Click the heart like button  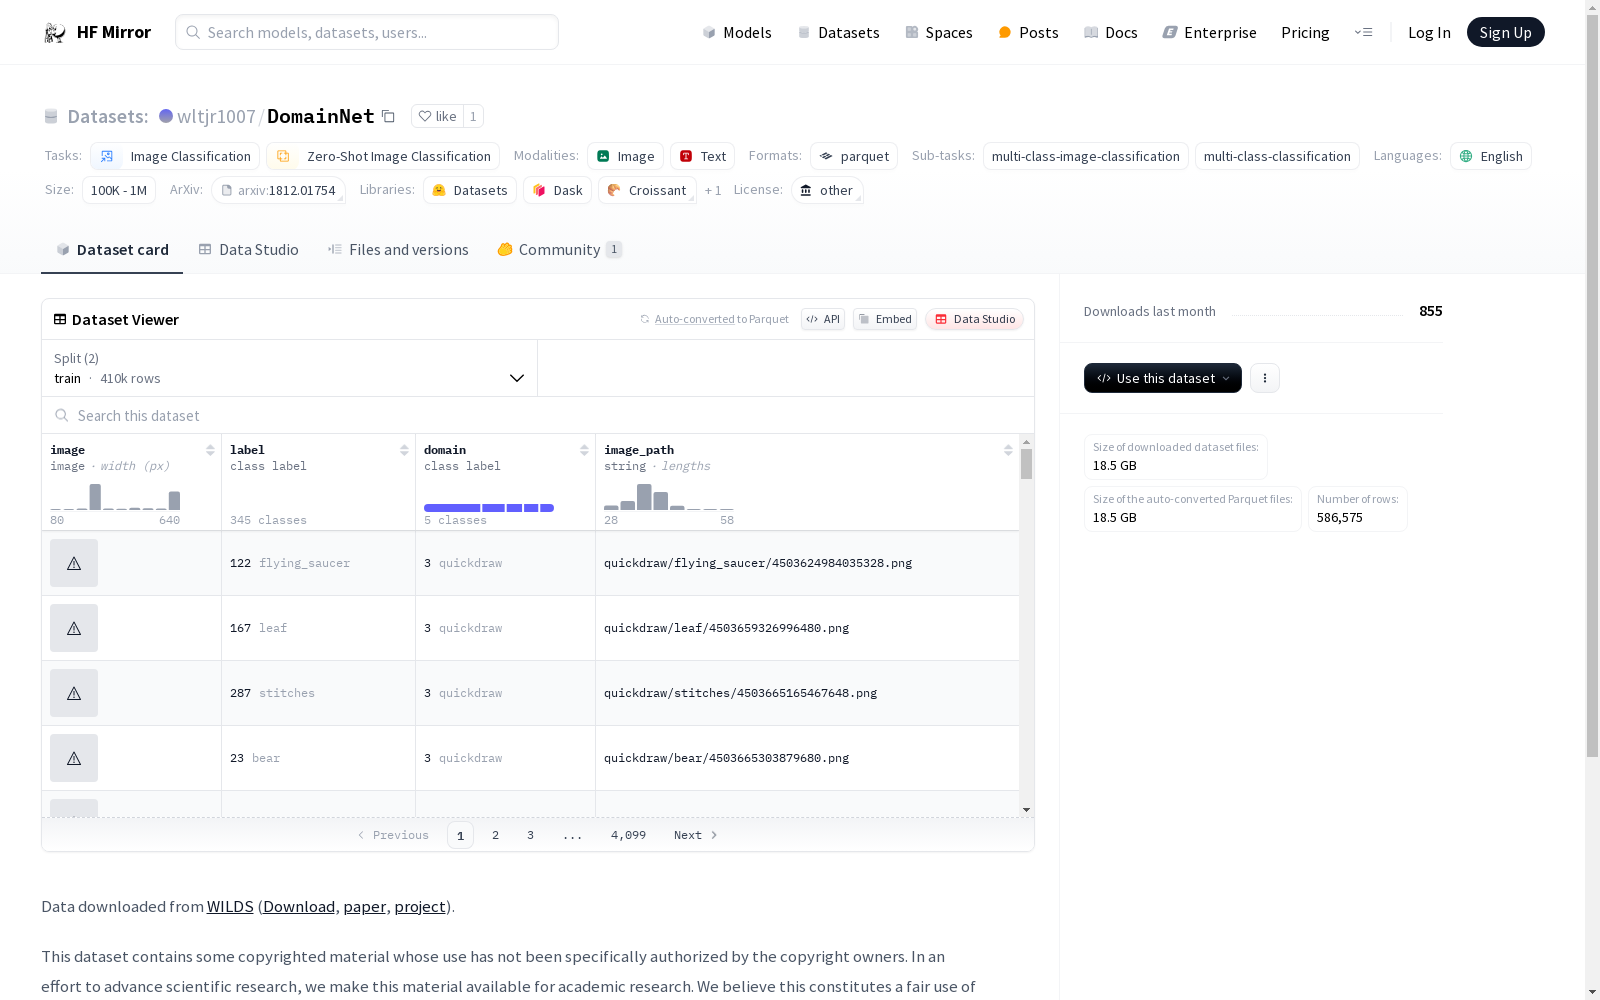437,116
